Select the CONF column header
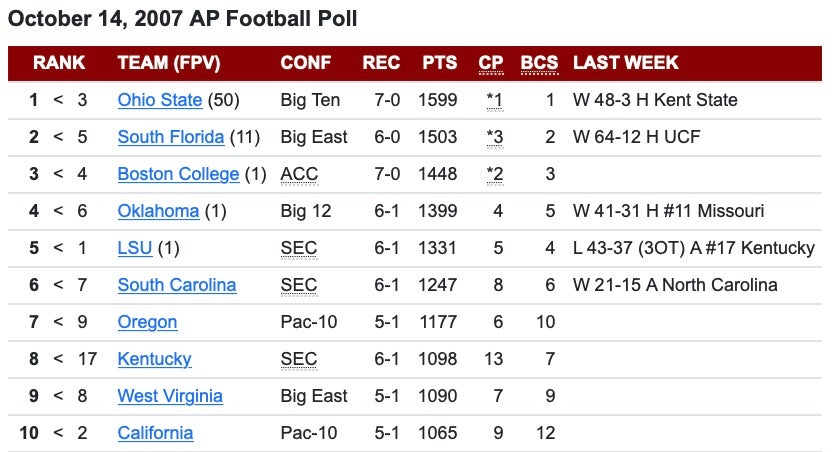The width and height of the screenshot is (832, 452). pyautogui.click(x=306, y=63)
